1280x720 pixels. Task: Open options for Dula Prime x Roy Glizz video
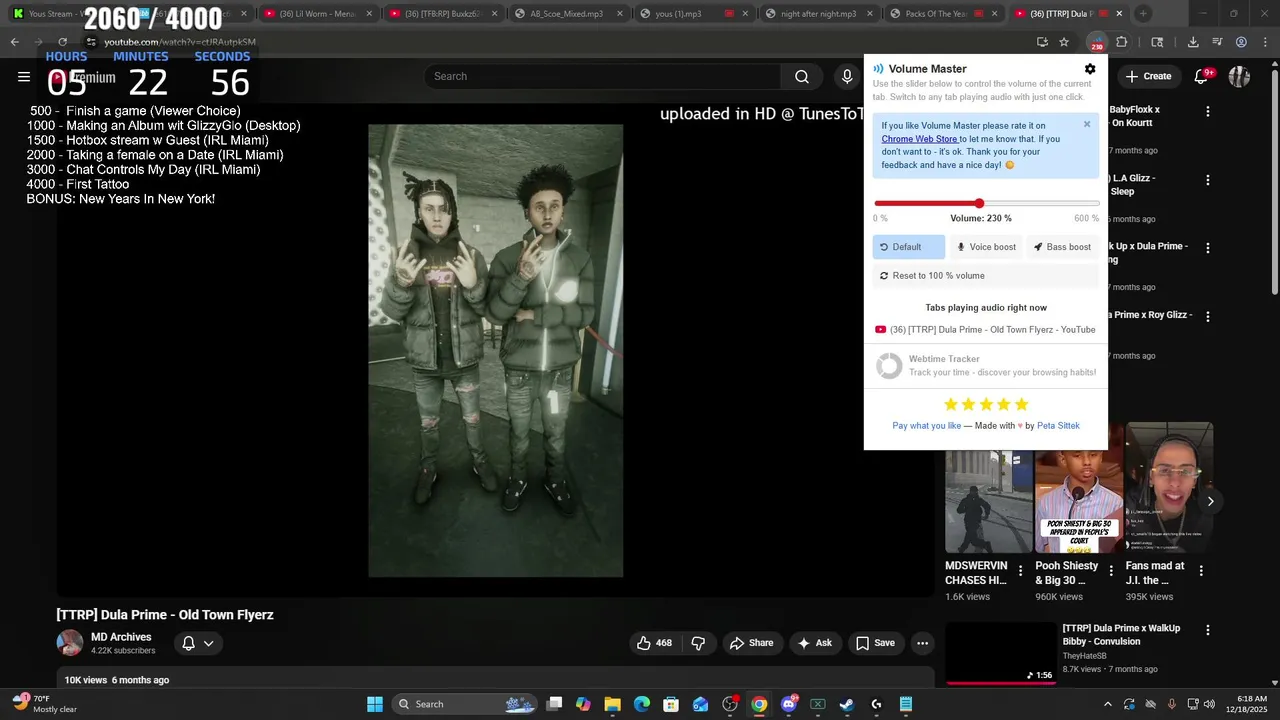(1208, 316)
